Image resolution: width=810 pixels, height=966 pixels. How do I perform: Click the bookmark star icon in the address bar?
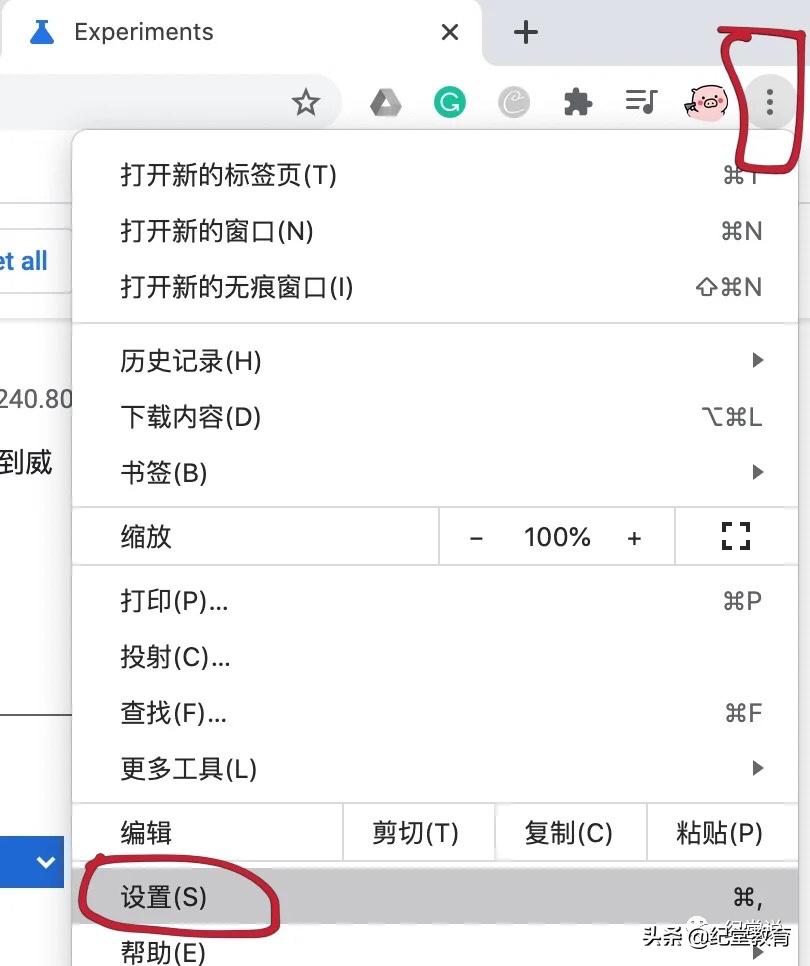point(306,102)
